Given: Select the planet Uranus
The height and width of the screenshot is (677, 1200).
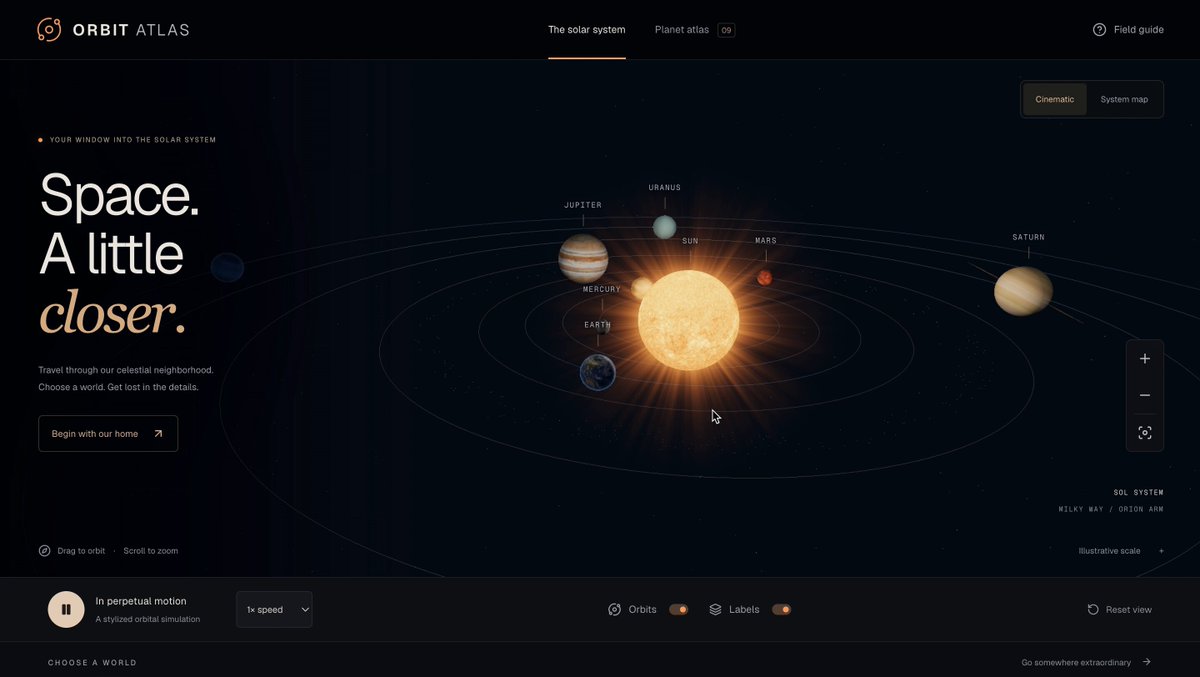Looking at the screenshot, I should [x=664, y=227].
